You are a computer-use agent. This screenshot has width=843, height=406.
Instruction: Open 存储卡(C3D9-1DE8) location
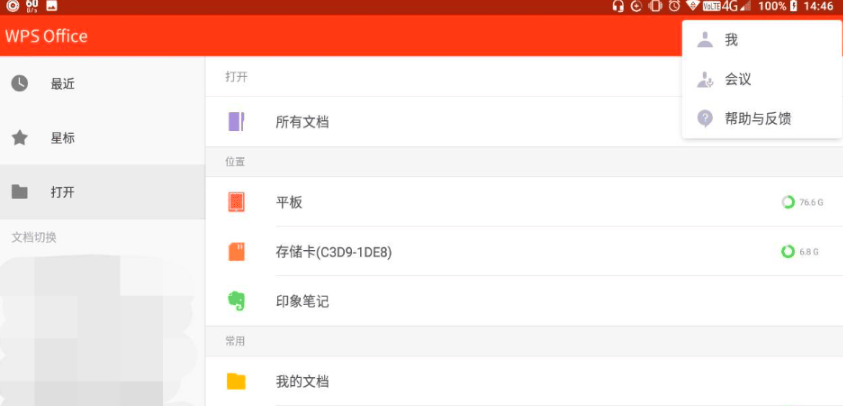point(524,252)
